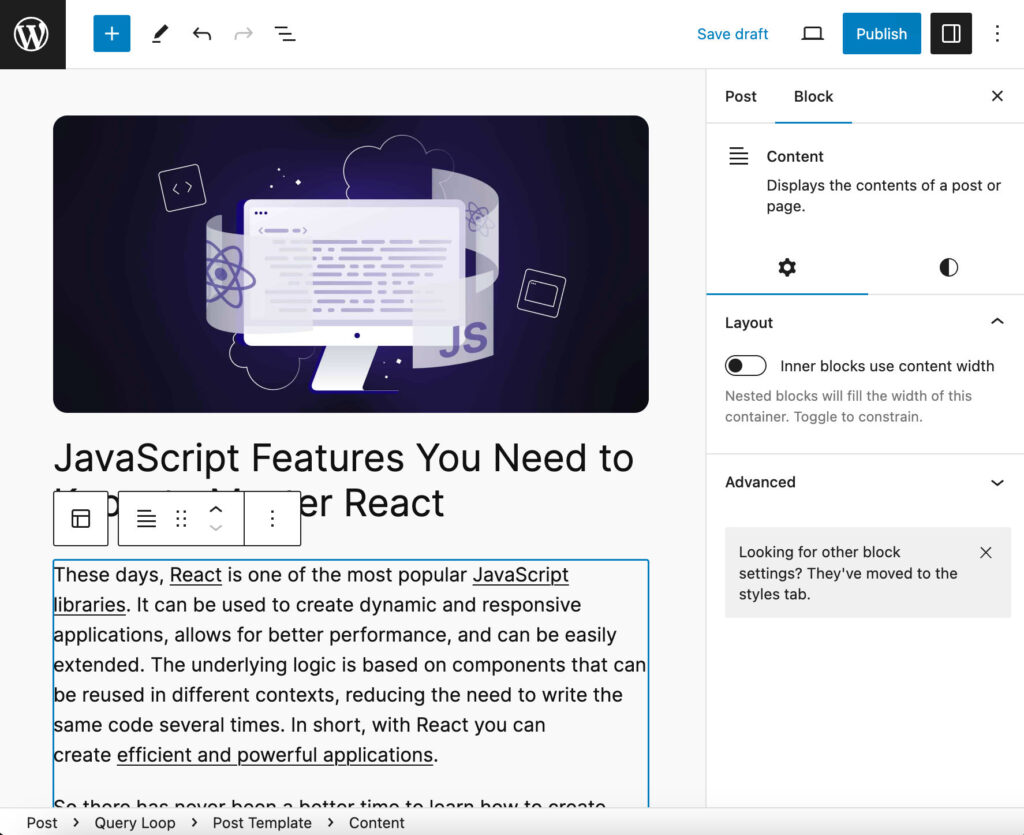Open block options three-dot menu

(x=272, y=518)
